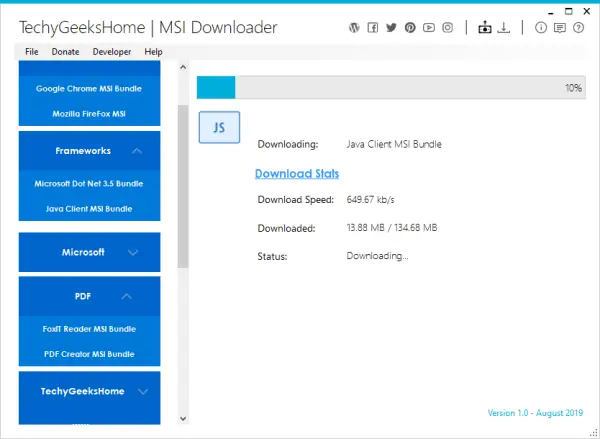Click the Downloading... status value
The height and width of the screenshot is (439, 600).
tap(377, 256)
